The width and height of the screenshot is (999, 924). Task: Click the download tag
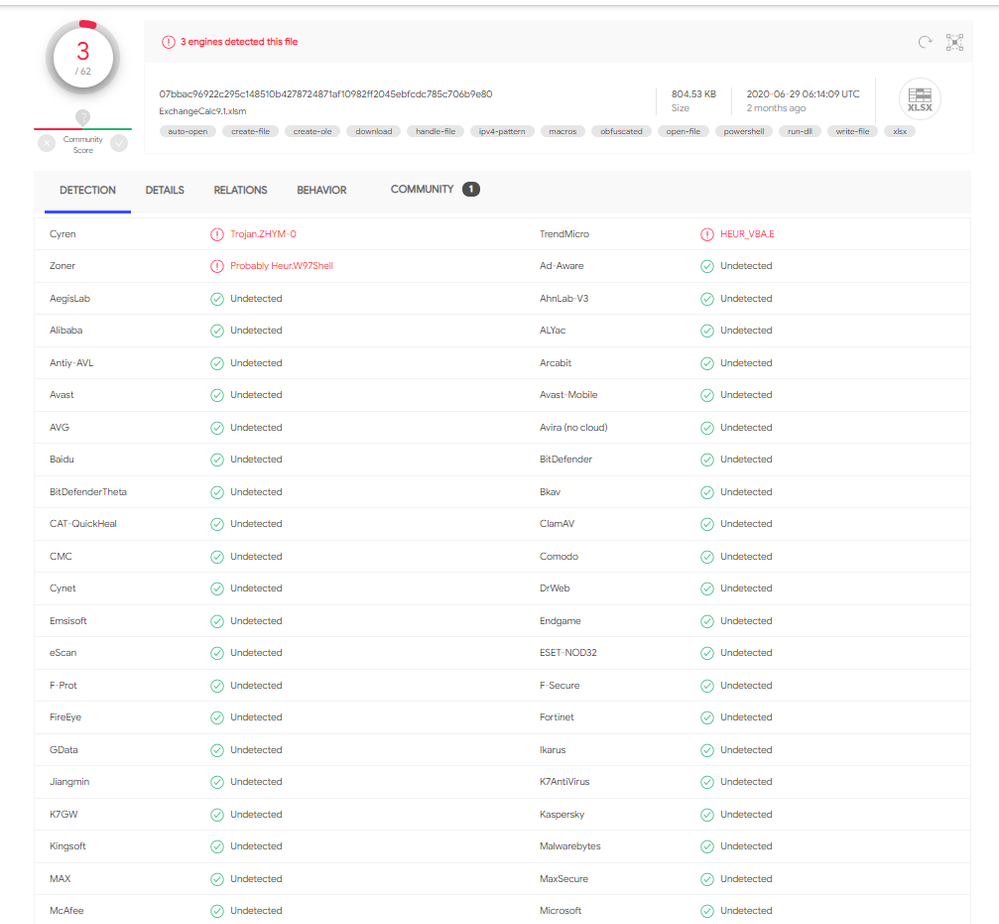pyautogui.click(x=373, y=131)
